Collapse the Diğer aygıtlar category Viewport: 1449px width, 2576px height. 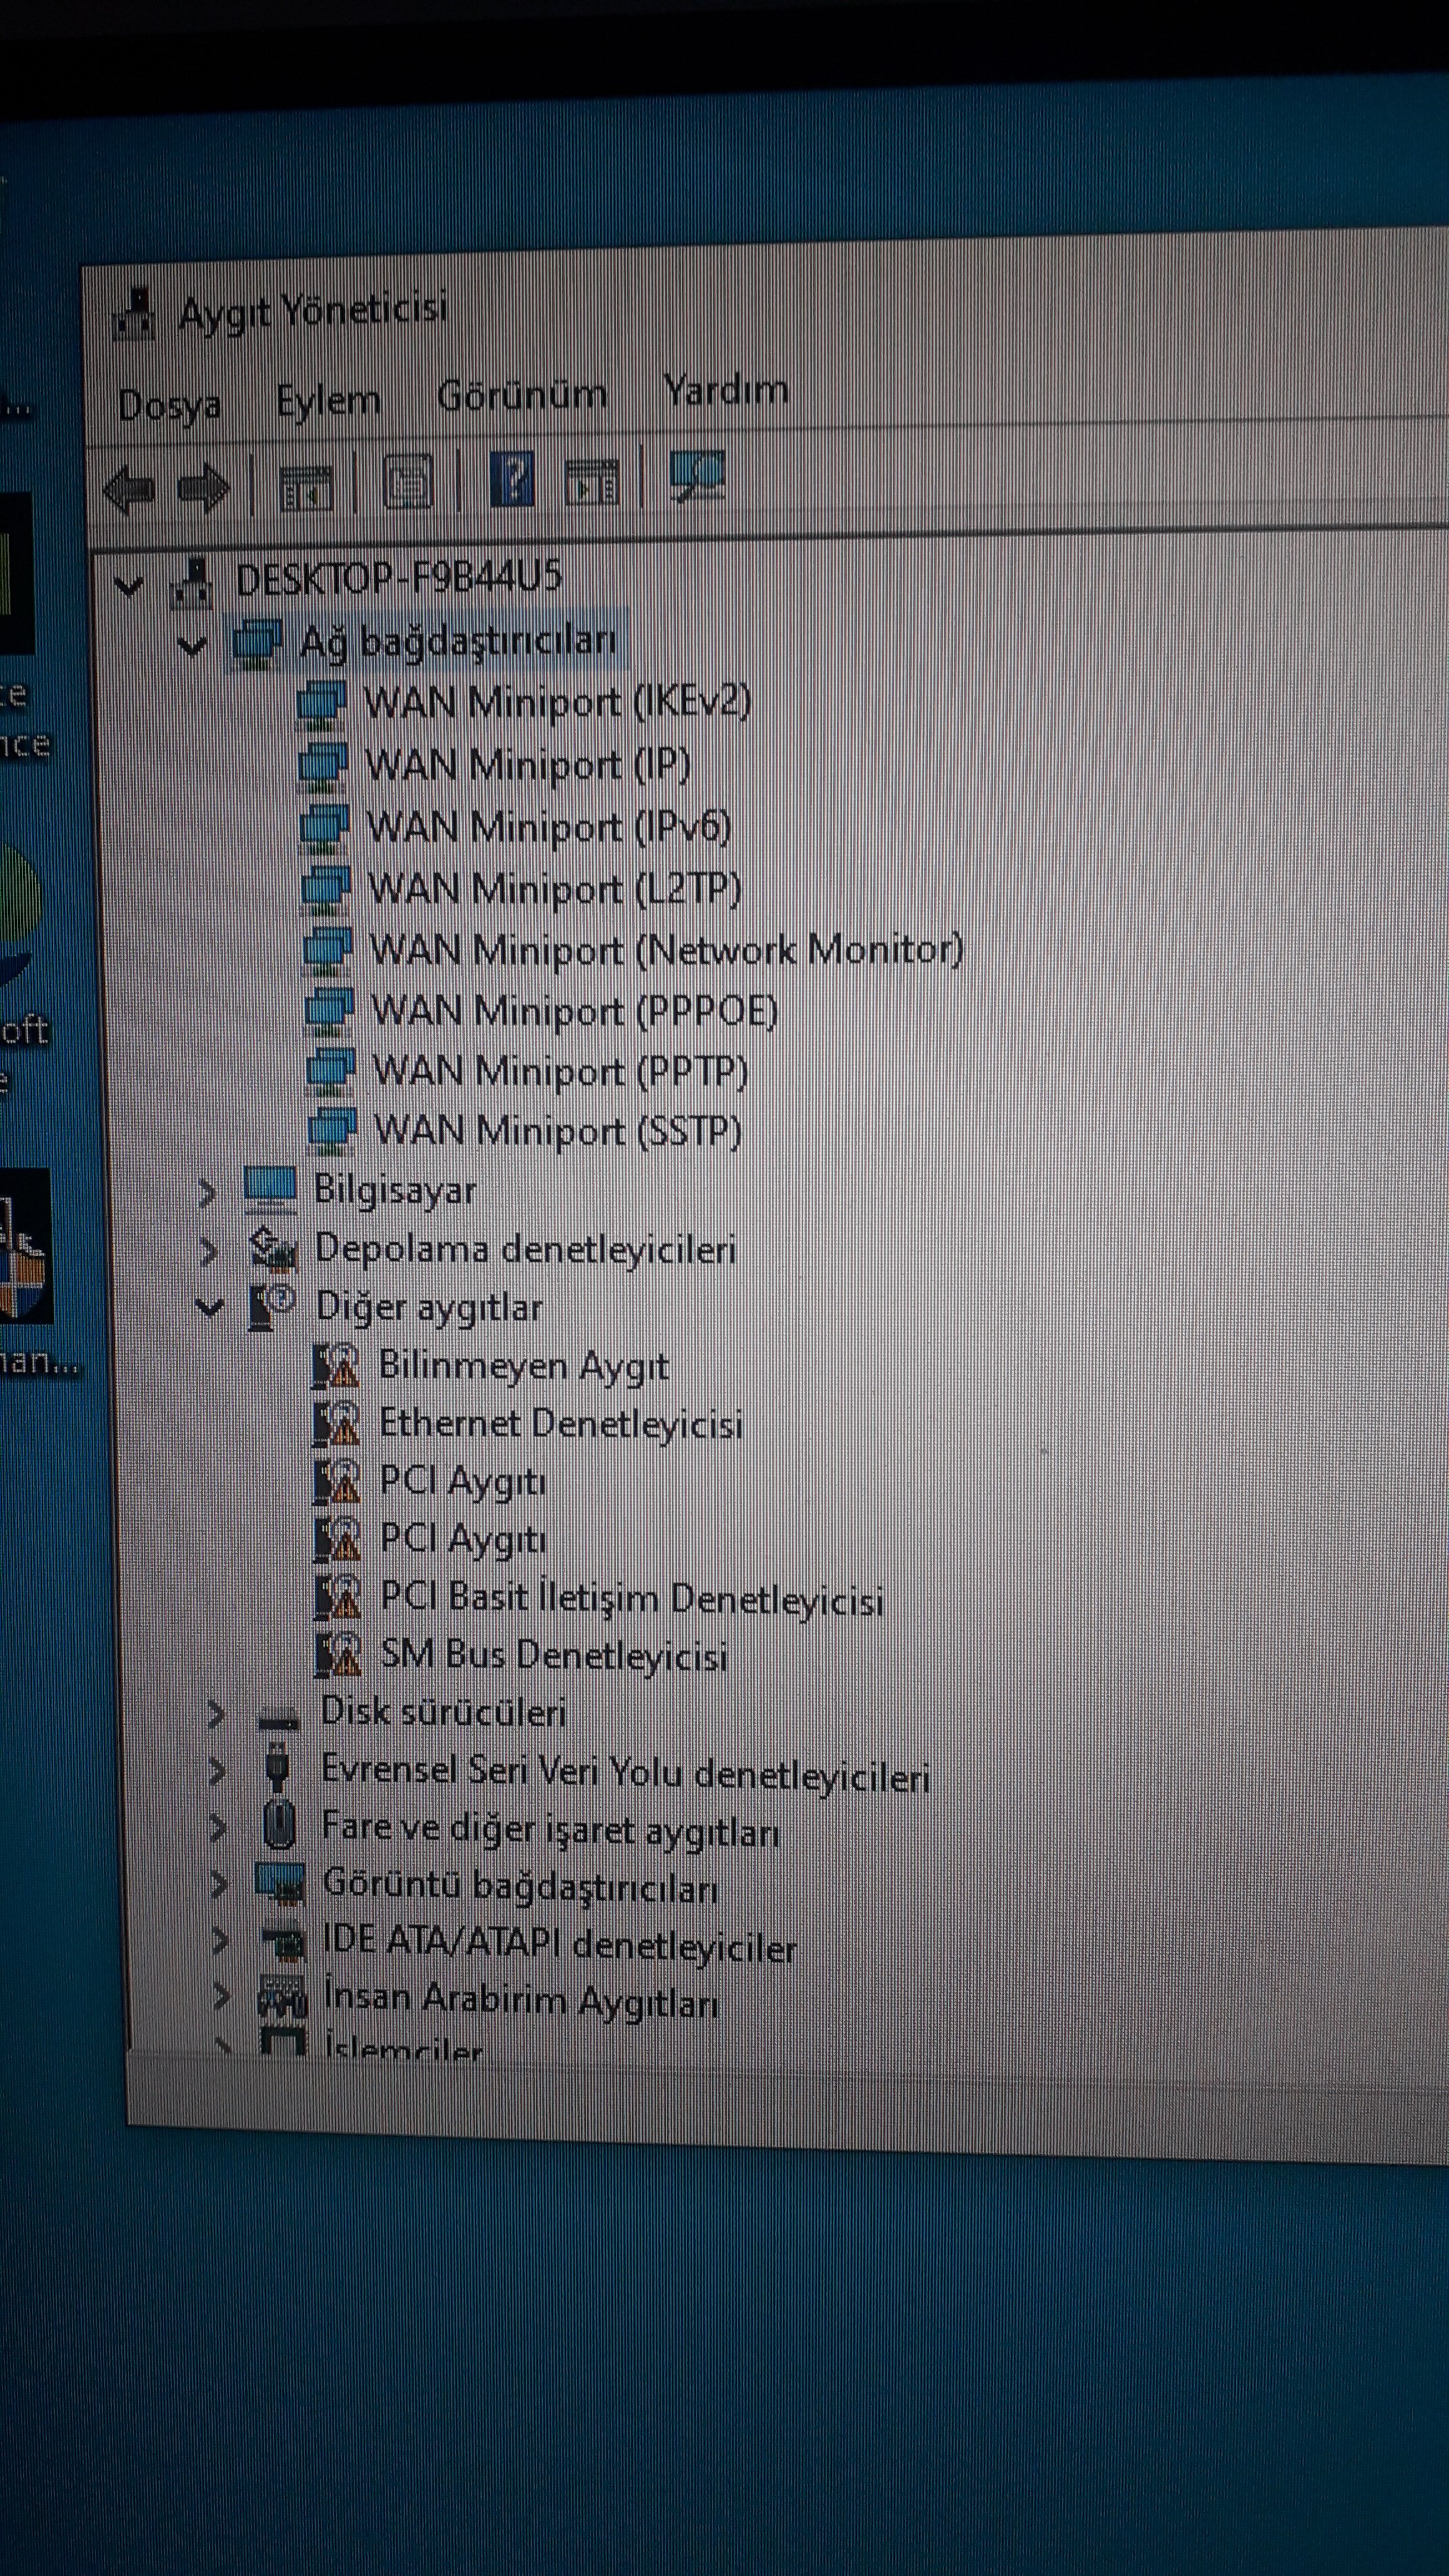pyautogui.click(x=209, y=1307)
